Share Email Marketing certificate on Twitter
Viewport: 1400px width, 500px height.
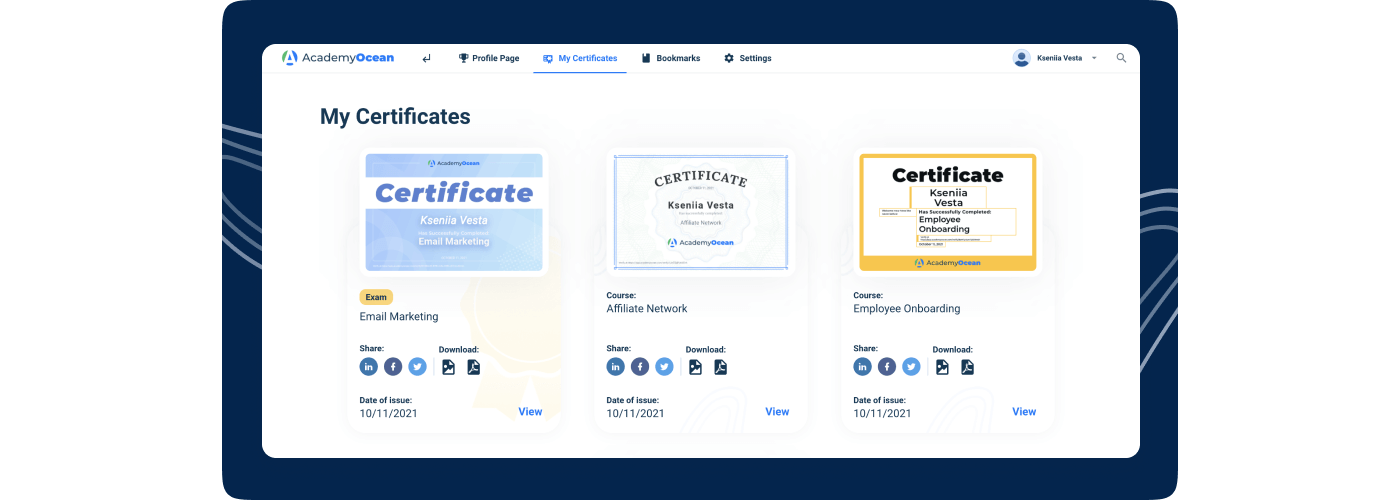(x=417, y=367)
